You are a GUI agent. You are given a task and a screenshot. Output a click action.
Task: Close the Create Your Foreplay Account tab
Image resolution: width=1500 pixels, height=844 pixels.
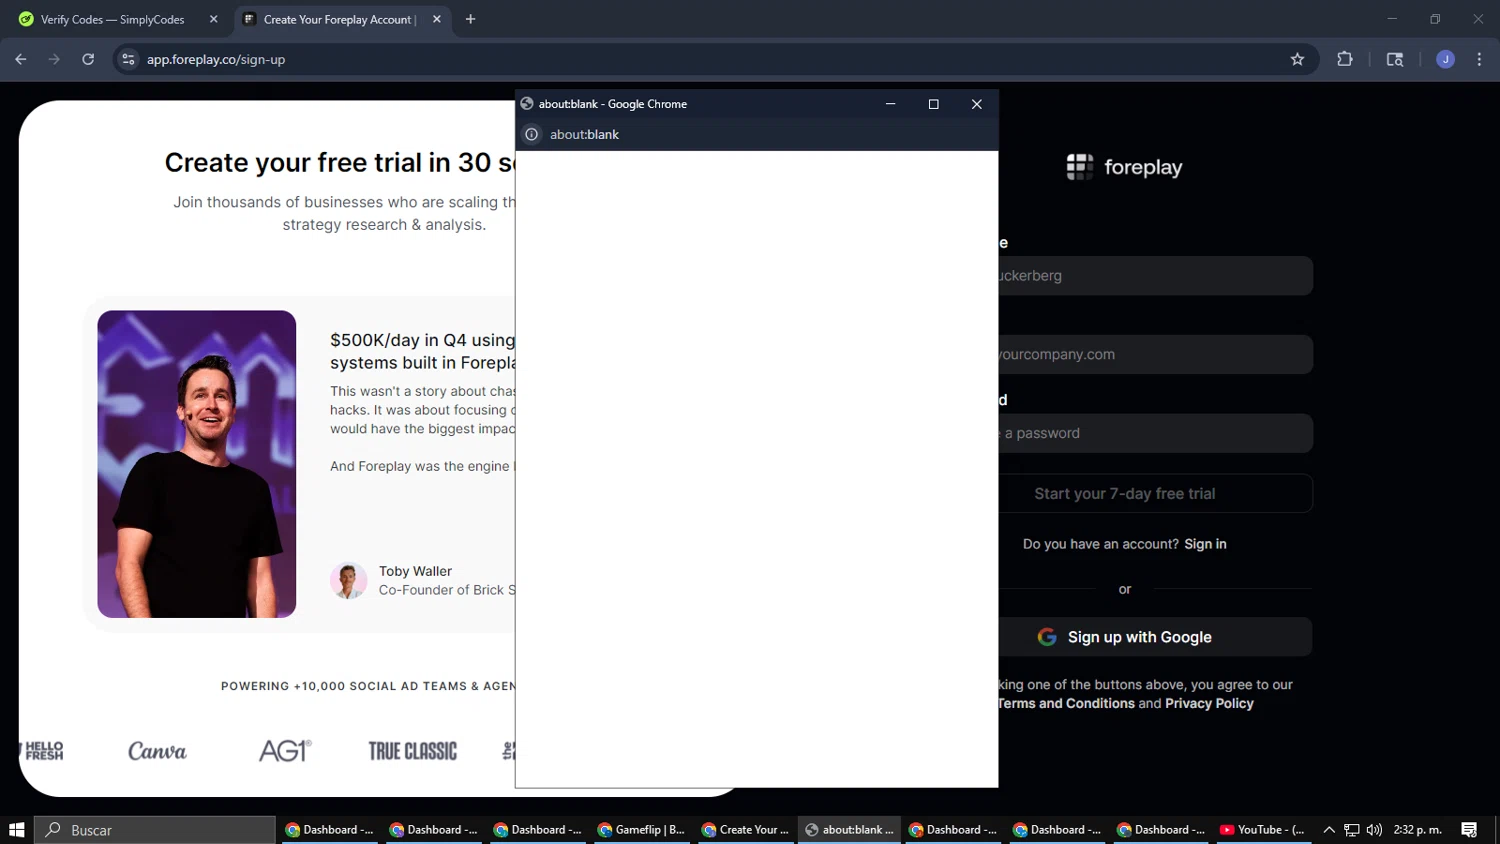tap(437, 19)
